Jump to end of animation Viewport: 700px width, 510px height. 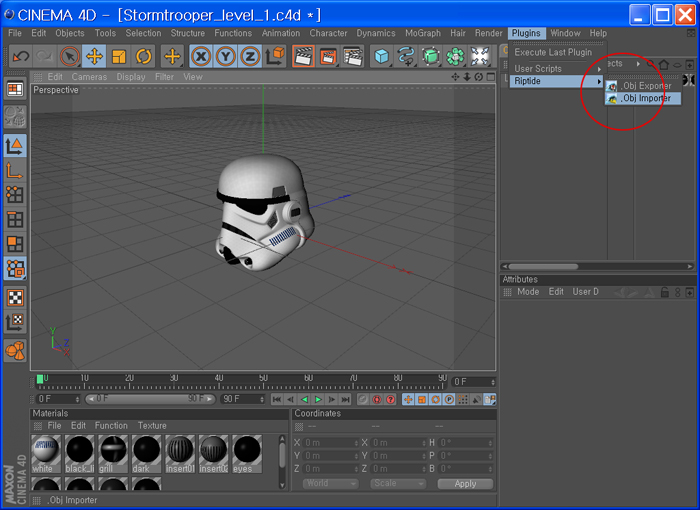345,399
